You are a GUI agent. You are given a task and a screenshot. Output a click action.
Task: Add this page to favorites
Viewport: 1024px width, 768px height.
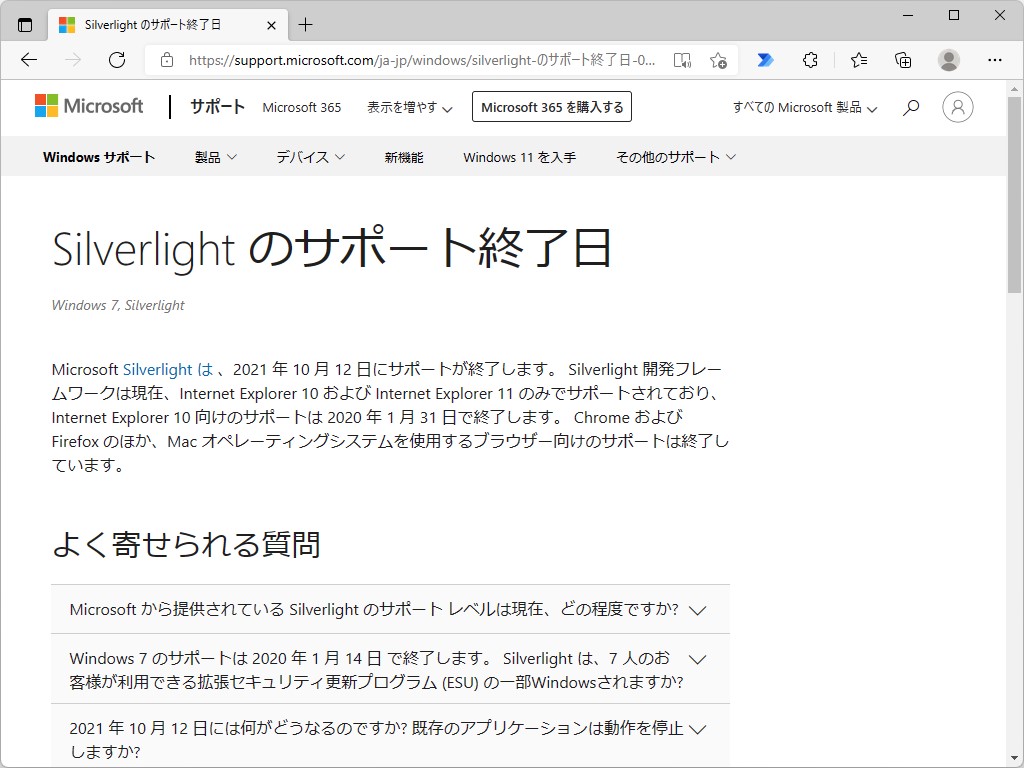tap(718, 60)
